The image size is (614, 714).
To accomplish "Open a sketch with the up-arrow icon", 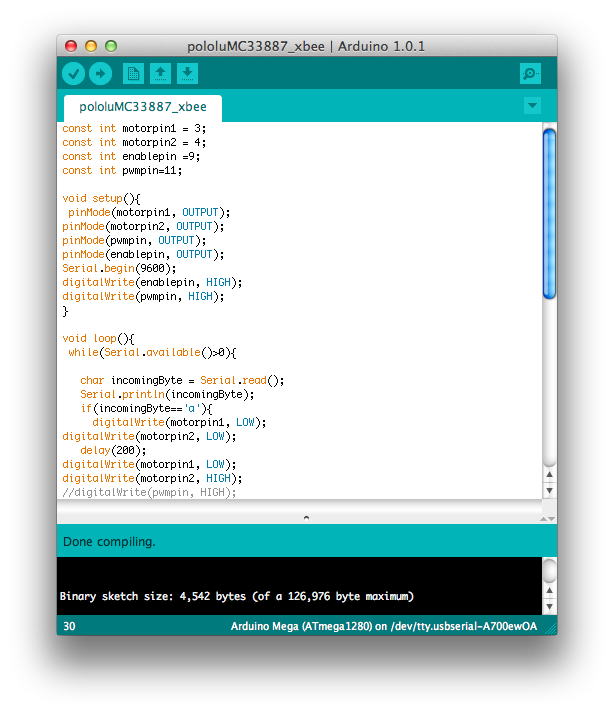I will click(x=160, y=74).
